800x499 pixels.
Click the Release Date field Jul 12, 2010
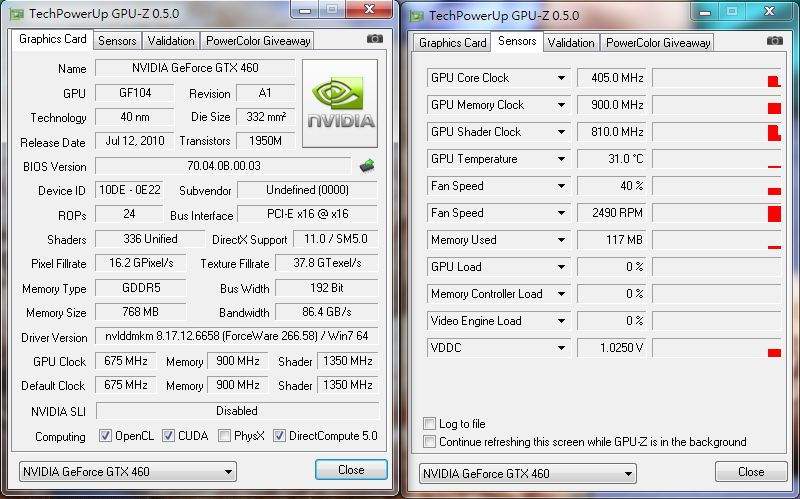pyautogui.click(x=135, y=141)
